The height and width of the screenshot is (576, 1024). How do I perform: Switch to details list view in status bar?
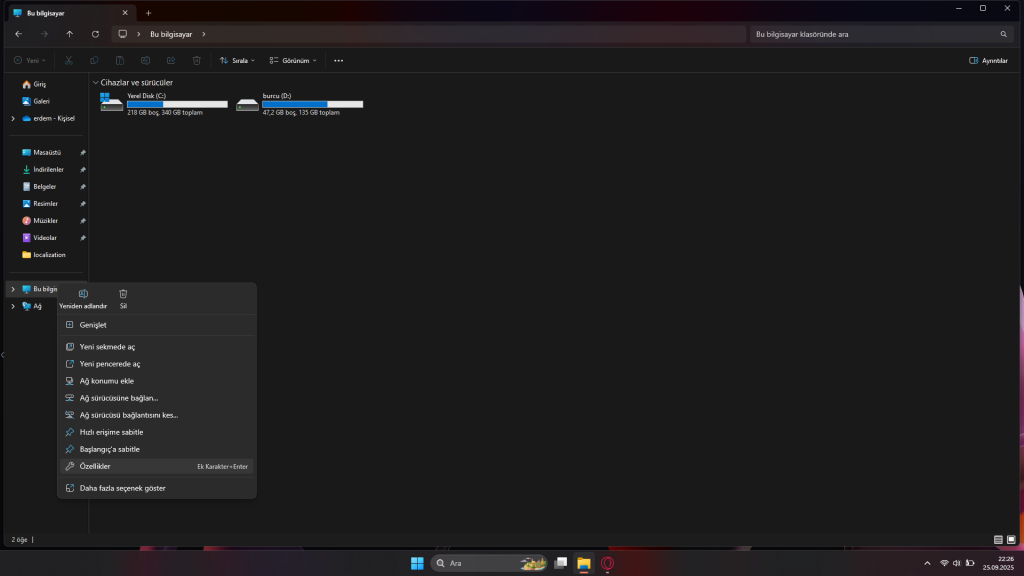pyautogui.click(x=998, y=540)
